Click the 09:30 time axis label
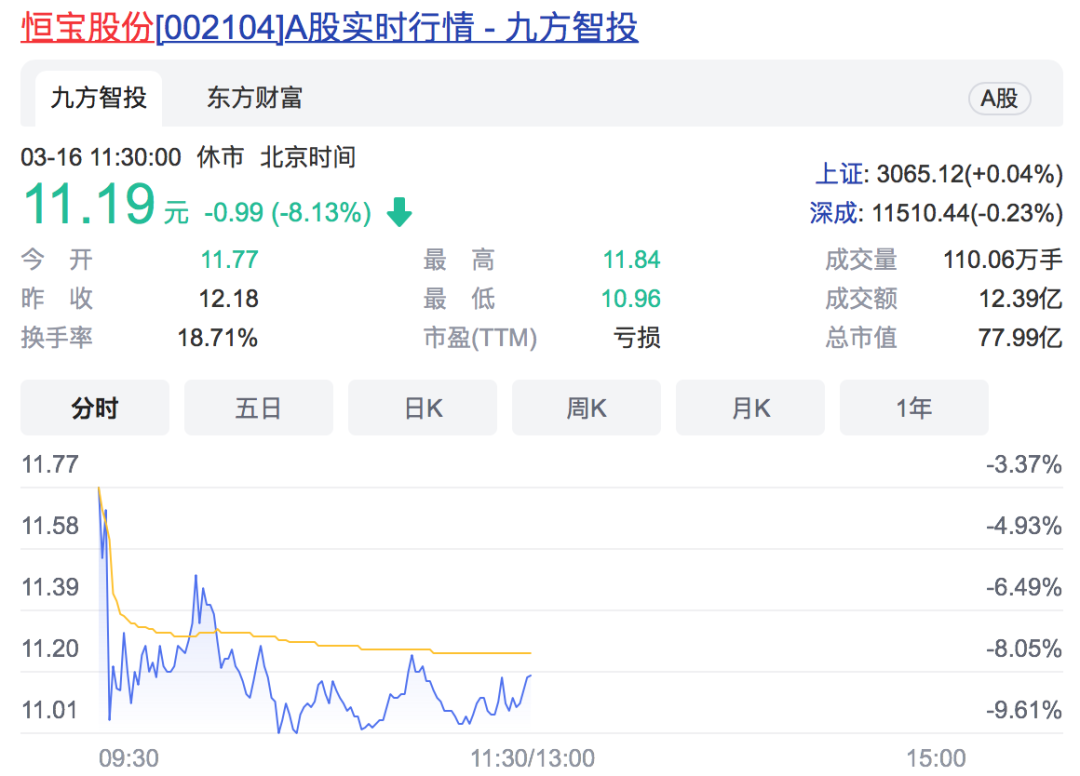The height and width of the screenshot is (776, 1080). click(128, 757)
